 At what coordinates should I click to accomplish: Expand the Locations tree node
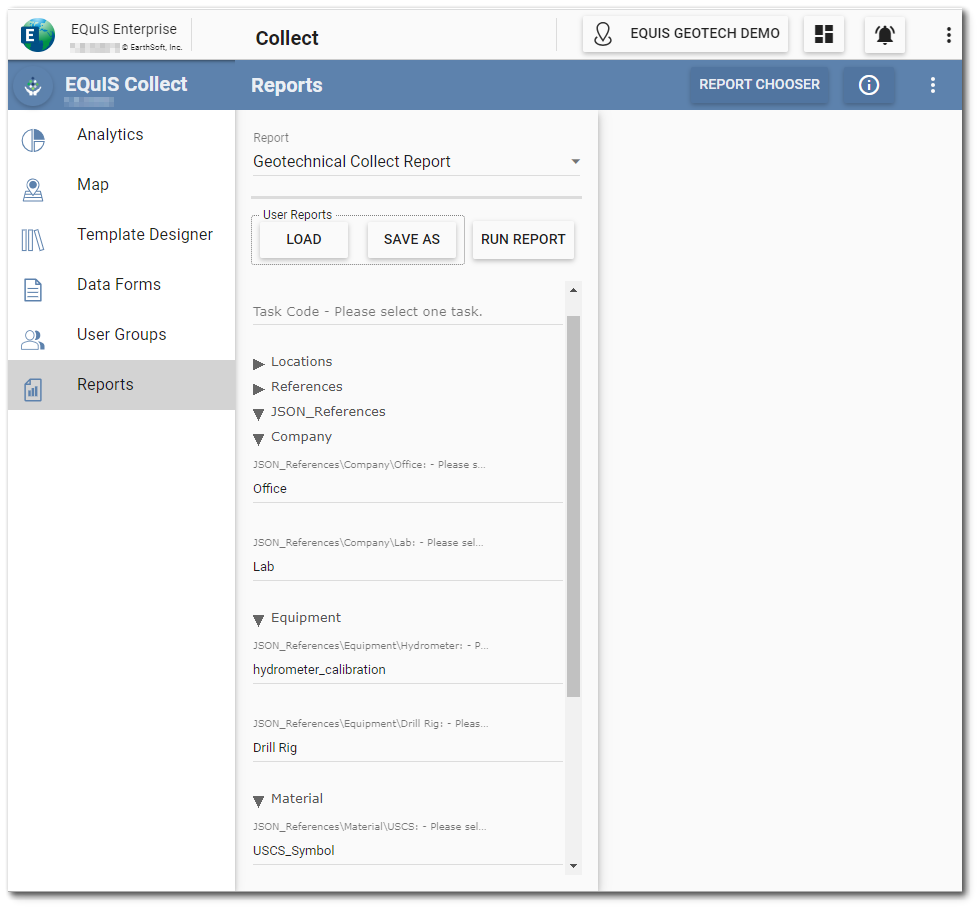(x=258, y=362)
